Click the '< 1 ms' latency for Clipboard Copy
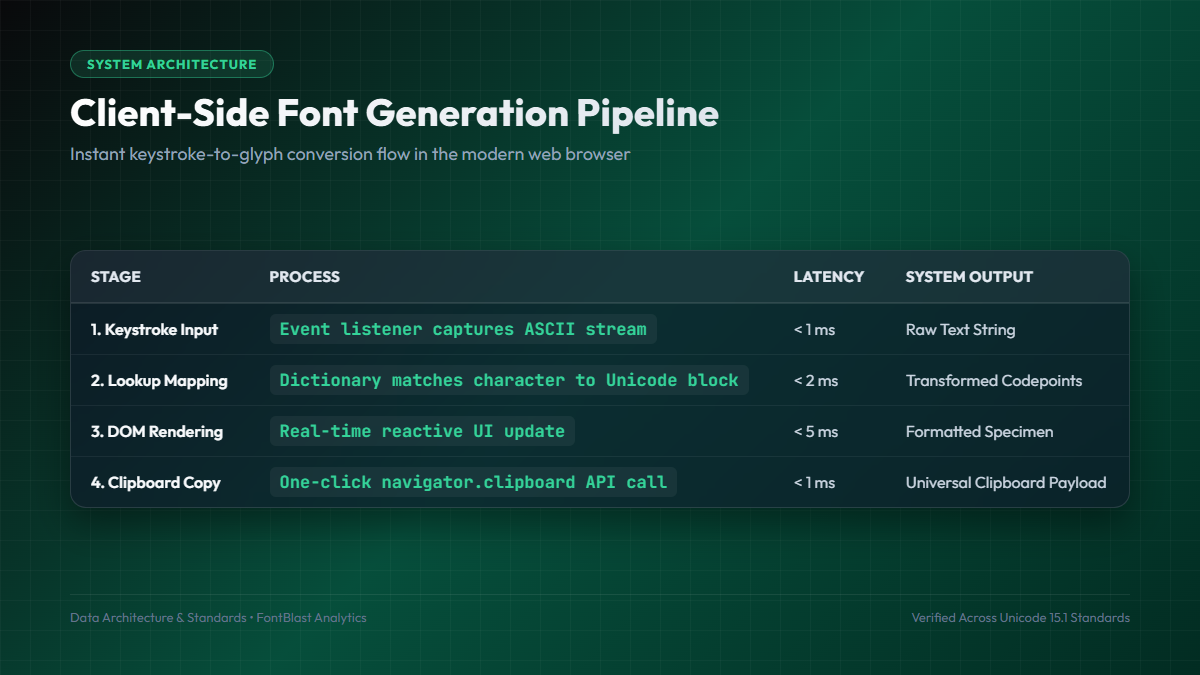The image size is (1200, 675). coord(815,482)
